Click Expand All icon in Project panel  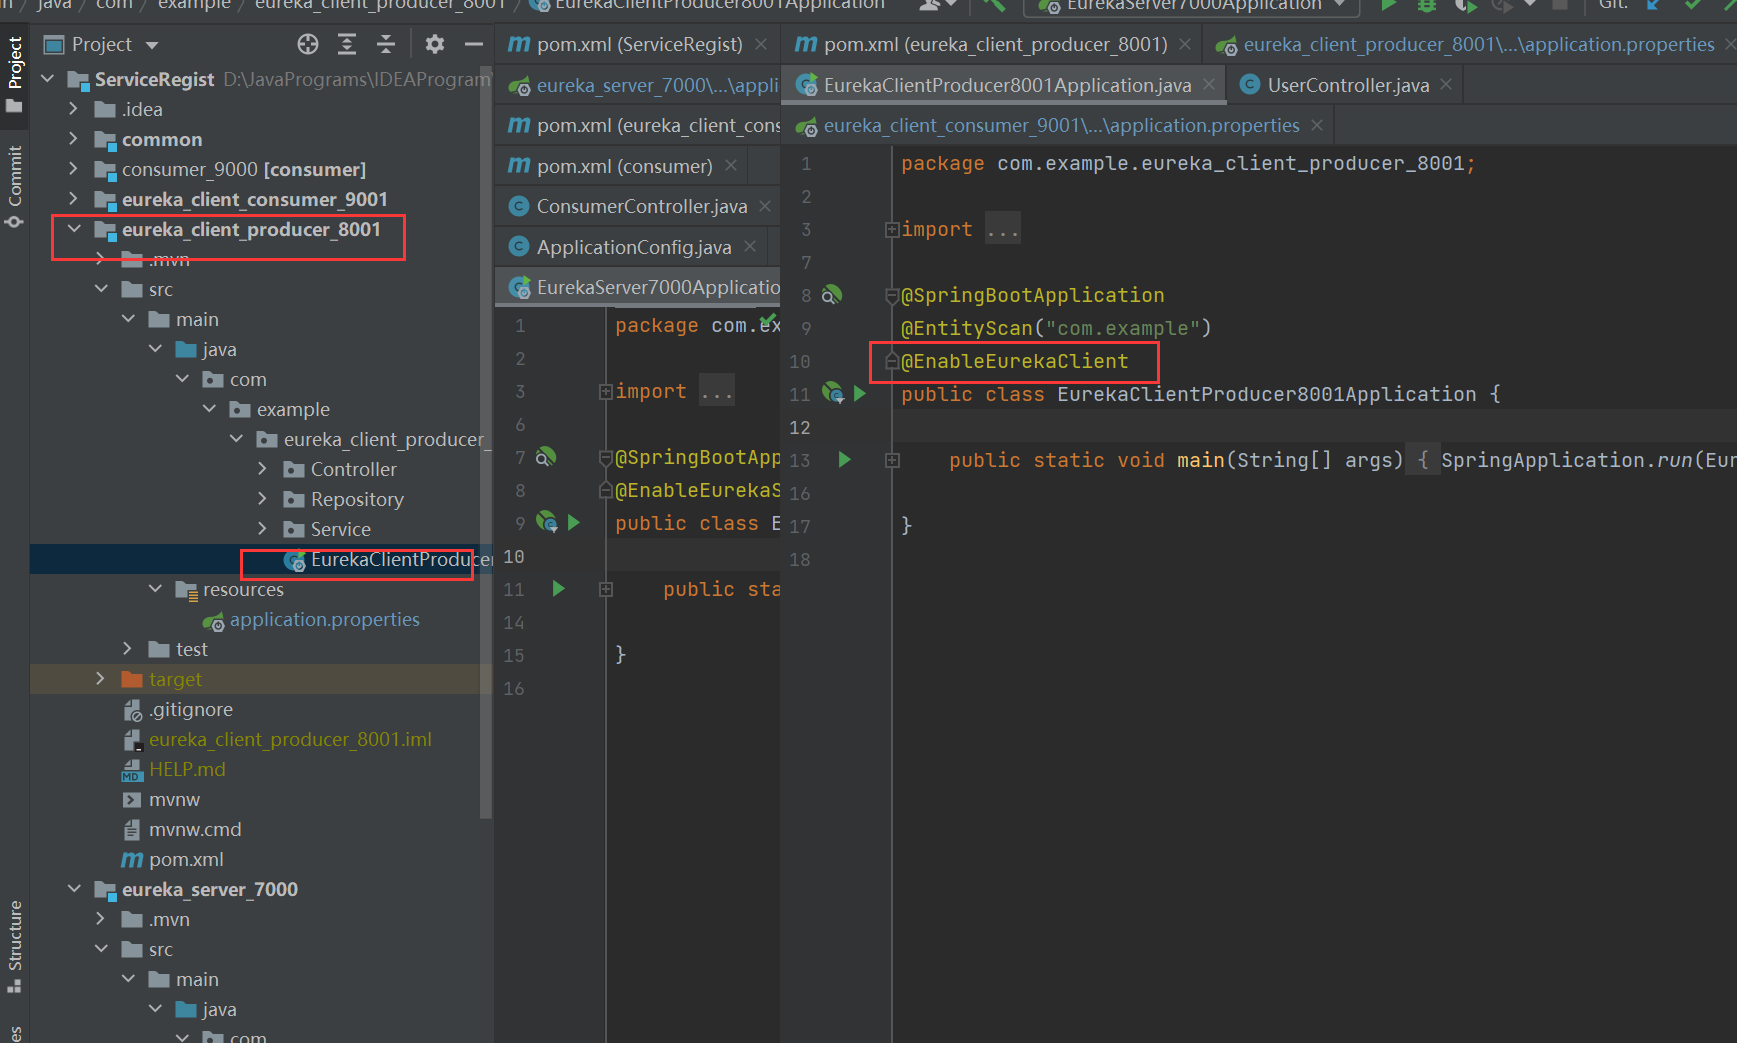[x=347, y=44]
